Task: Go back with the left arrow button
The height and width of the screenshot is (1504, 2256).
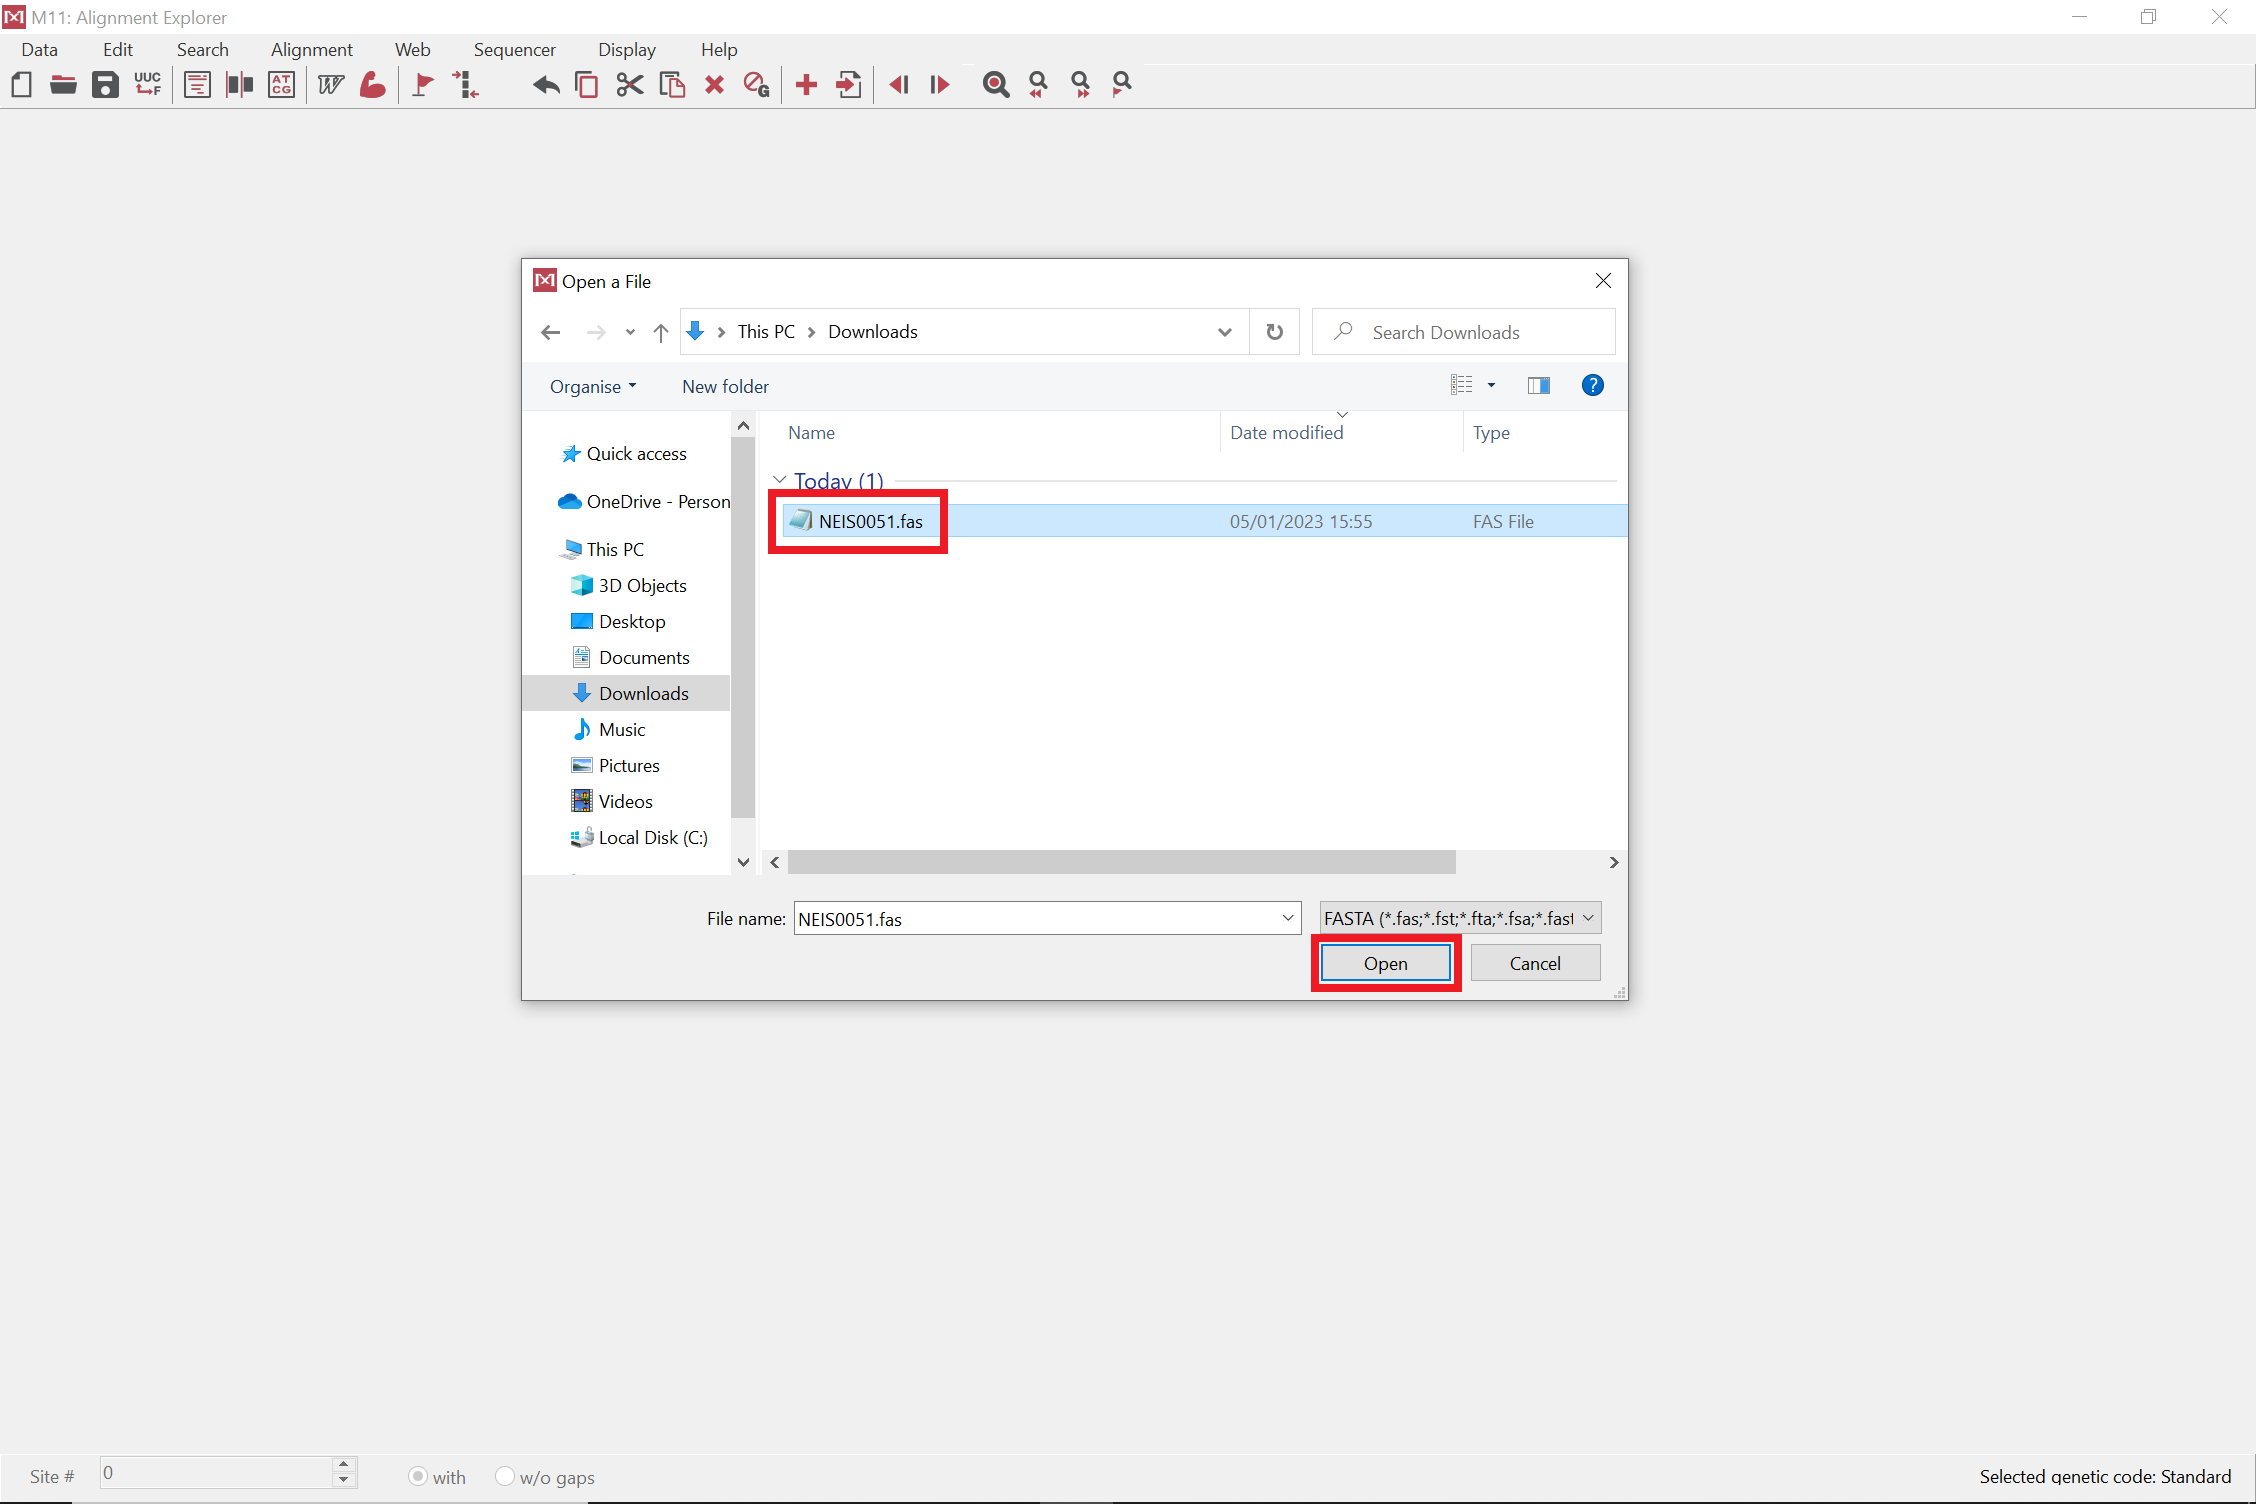Action: [x=550, y=332]
